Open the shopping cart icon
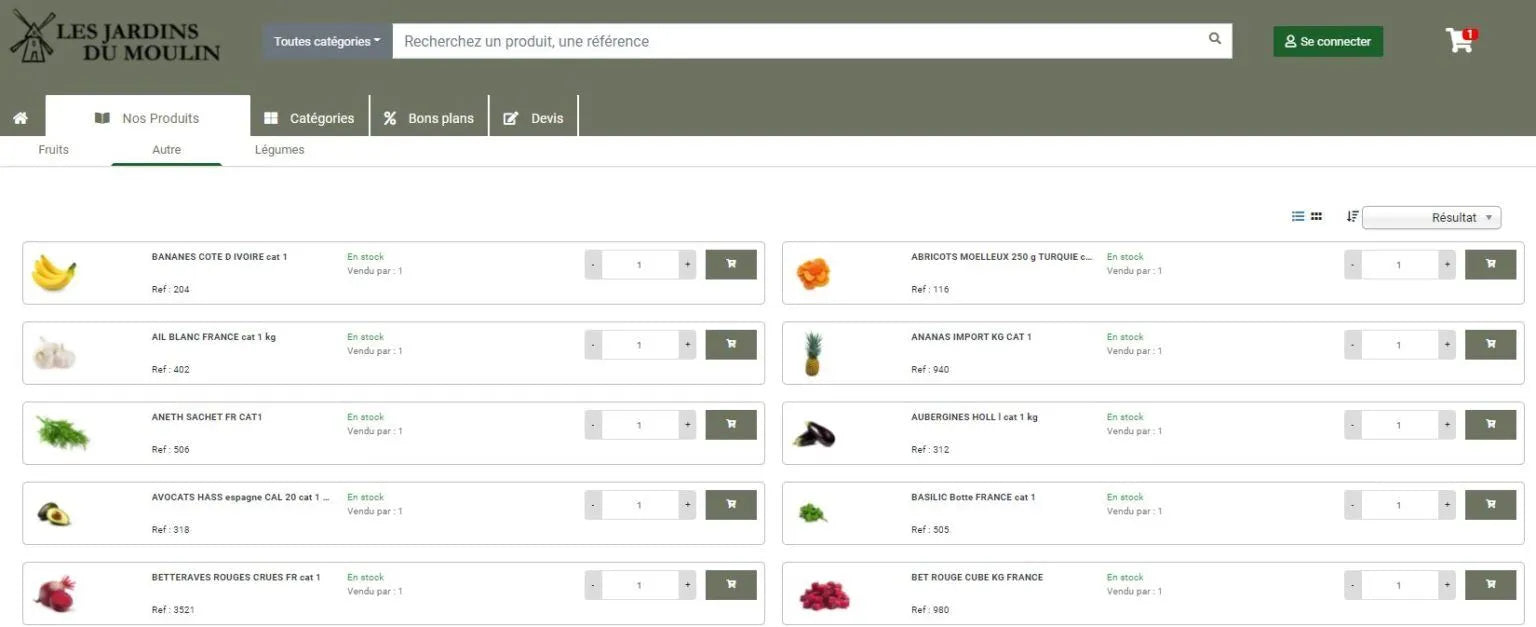Screen dimensions: 1536x627 coord(1459,41)
